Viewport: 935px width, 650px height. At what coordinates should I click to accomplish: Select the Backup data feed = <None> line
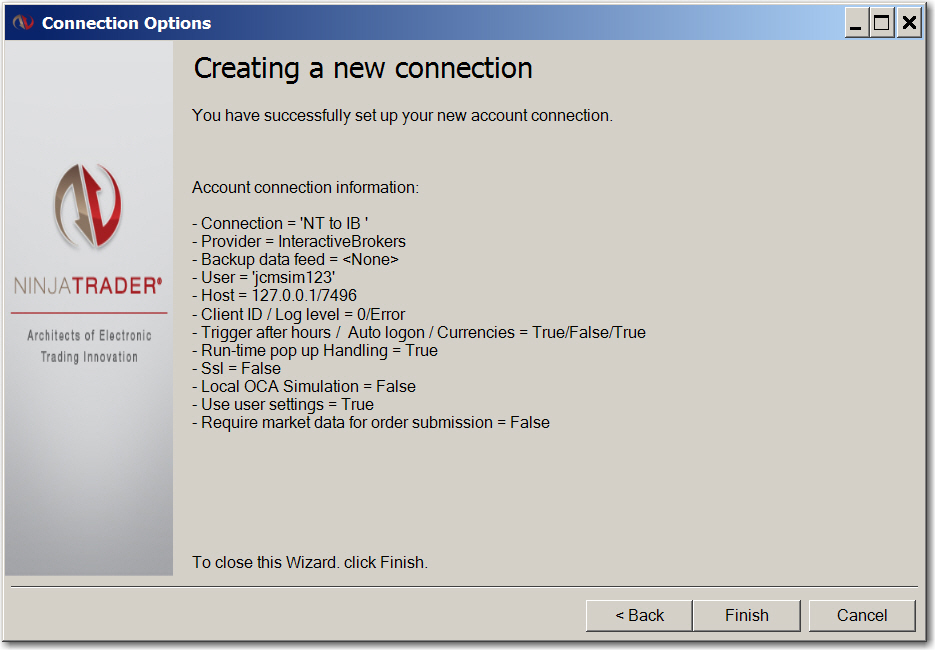coord(295,259)
